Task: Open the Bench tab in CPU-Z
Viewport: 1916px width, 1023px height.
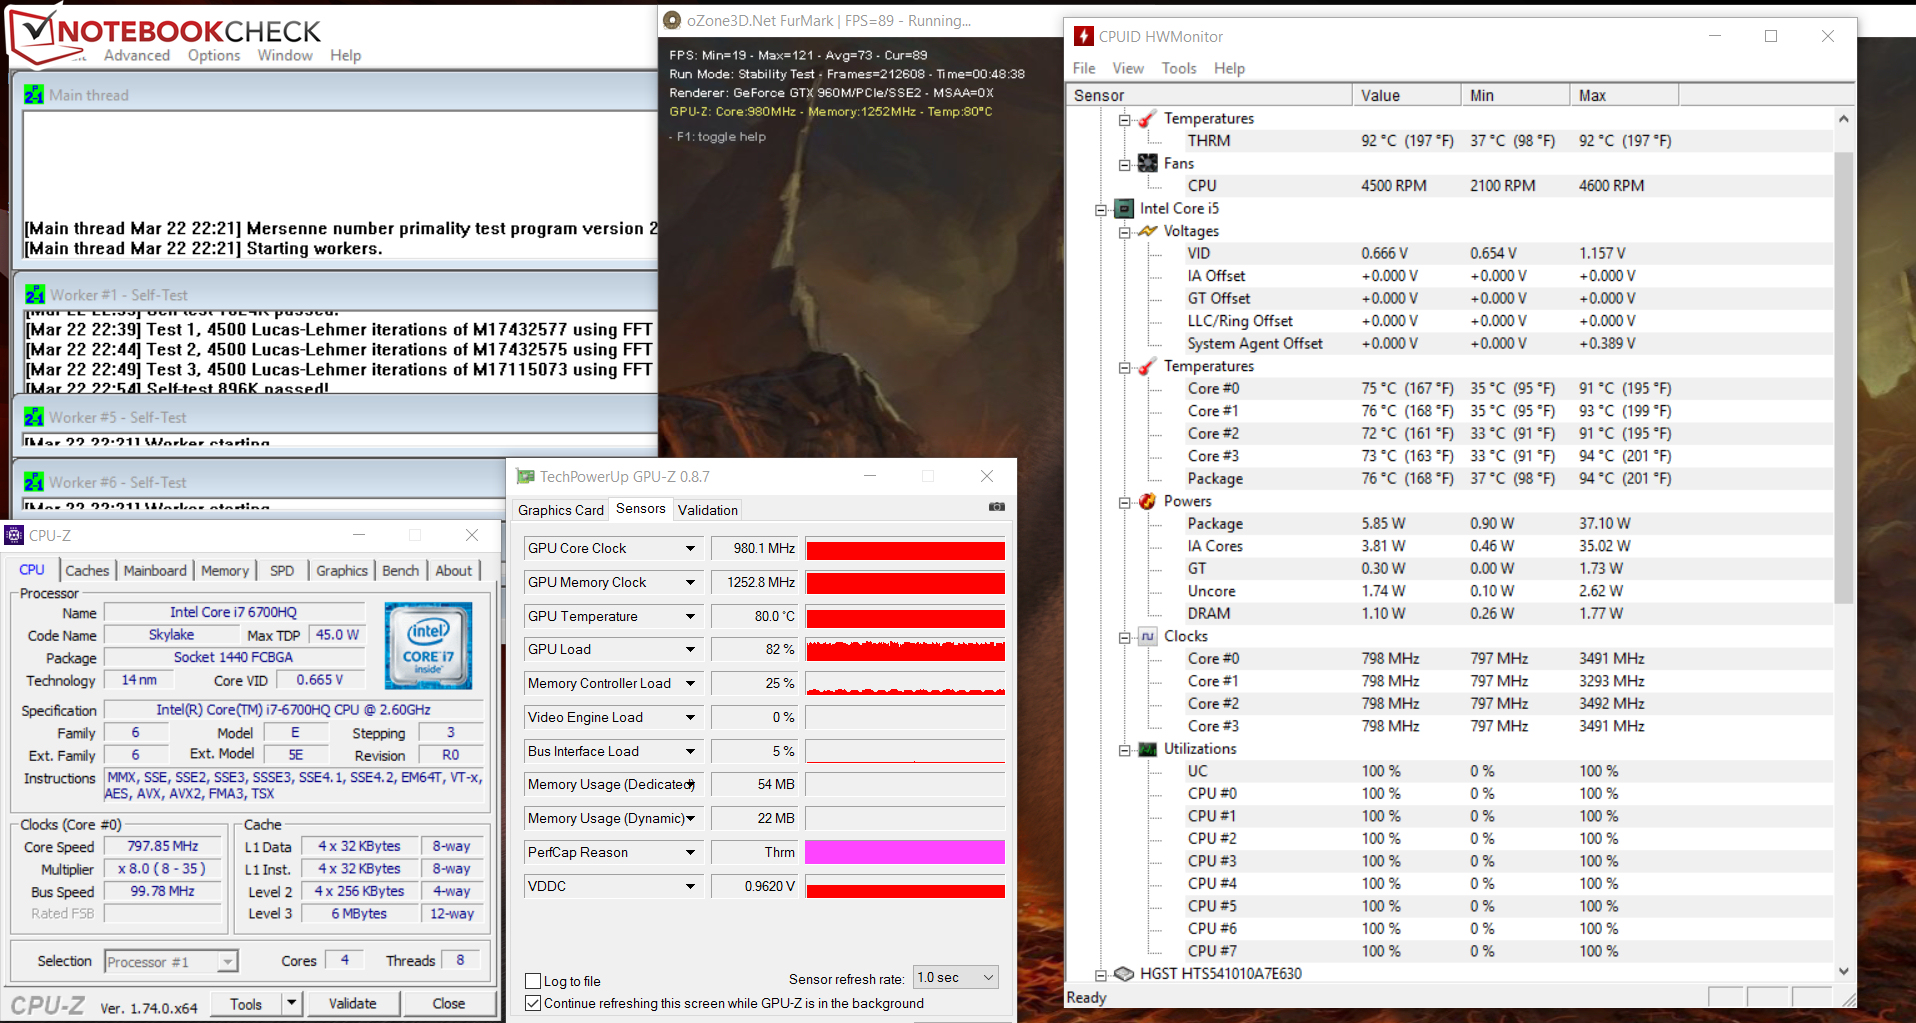Action: click(401, 570)
